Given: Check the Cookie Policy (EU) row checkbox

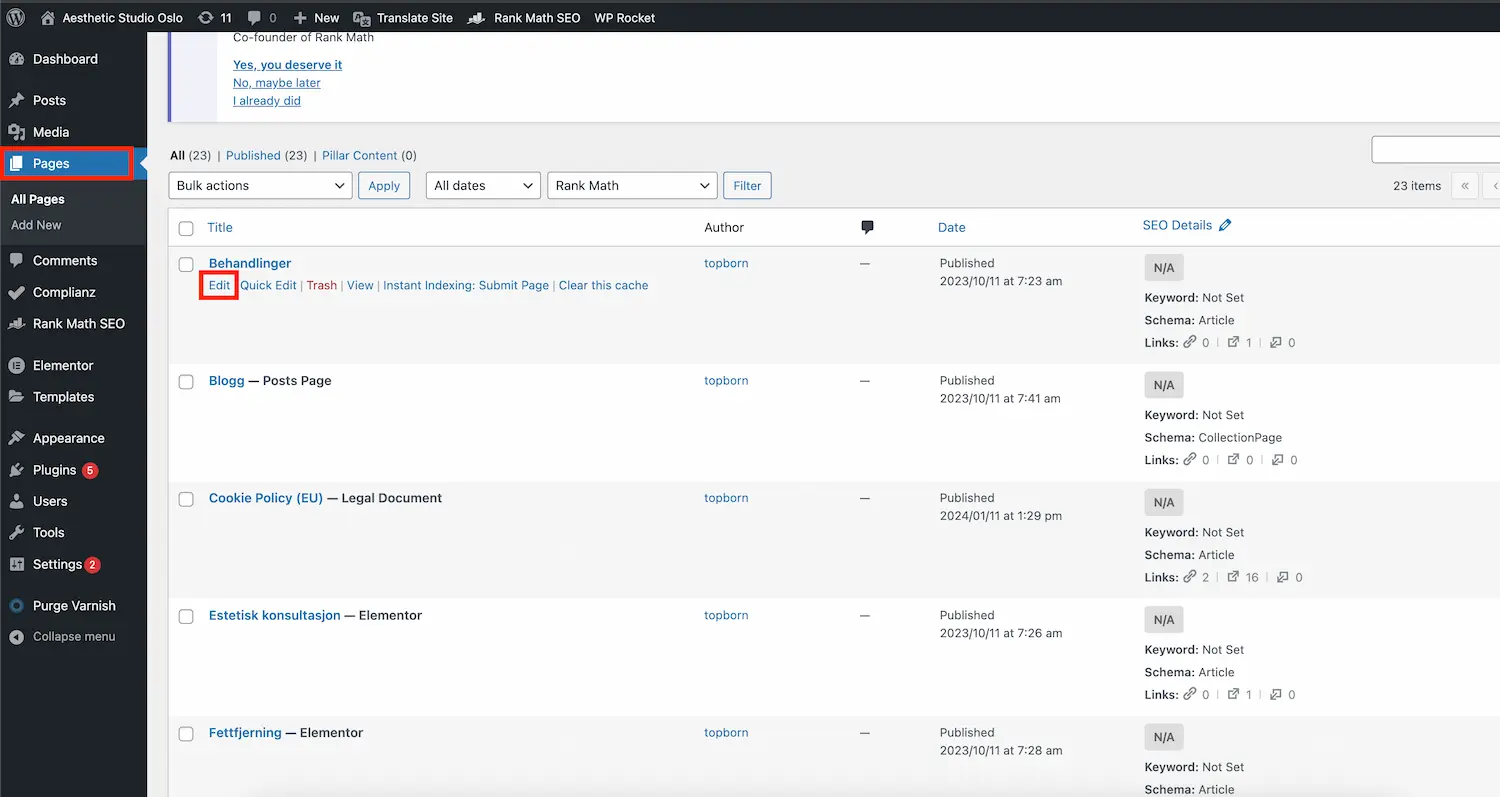Looking at the screenshot, I should (x=186, y=499).
